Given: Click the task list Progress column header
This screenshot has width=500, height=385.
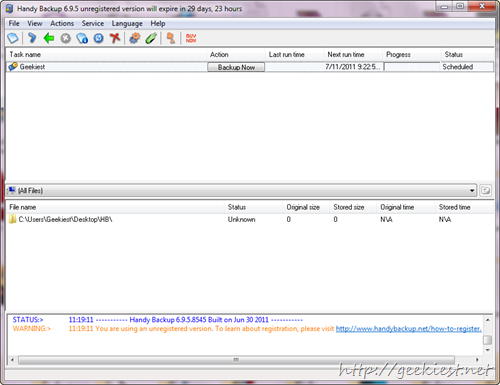Looking at the screenshot, I should pyautogui.click(x=412, y=55).
